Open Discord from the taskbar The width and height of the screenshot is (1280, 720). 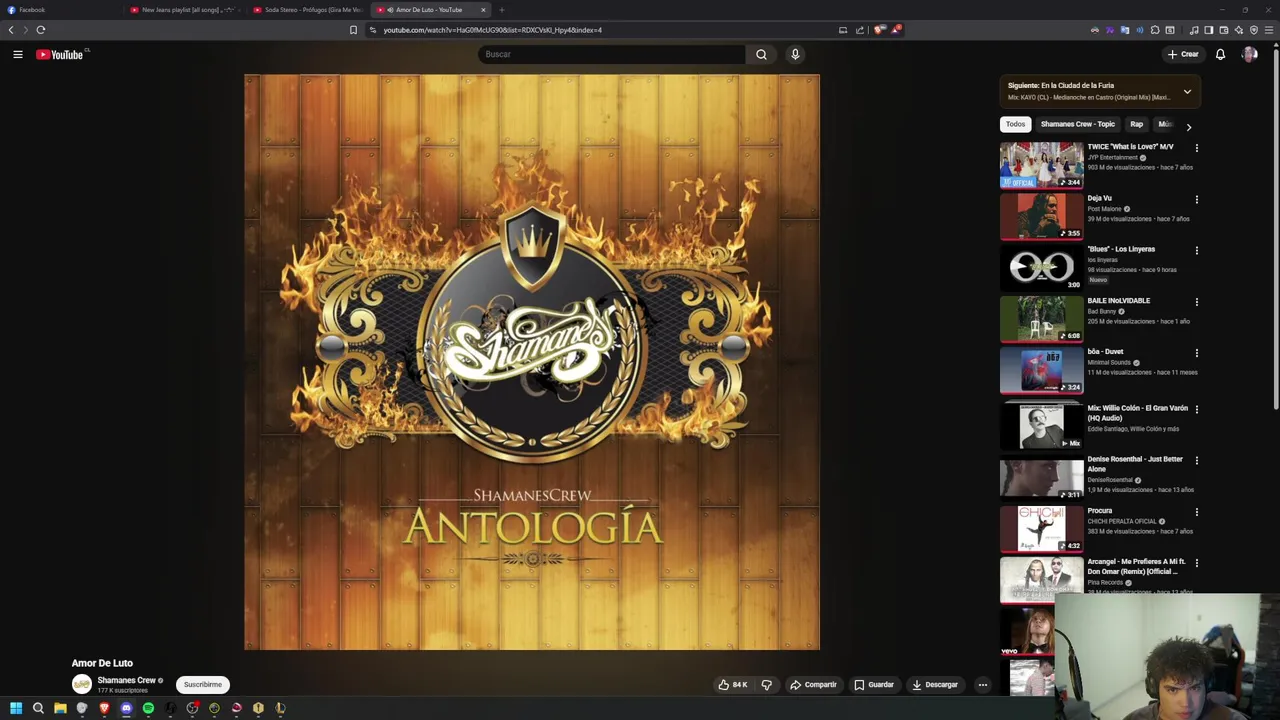(x=126, y=708)
